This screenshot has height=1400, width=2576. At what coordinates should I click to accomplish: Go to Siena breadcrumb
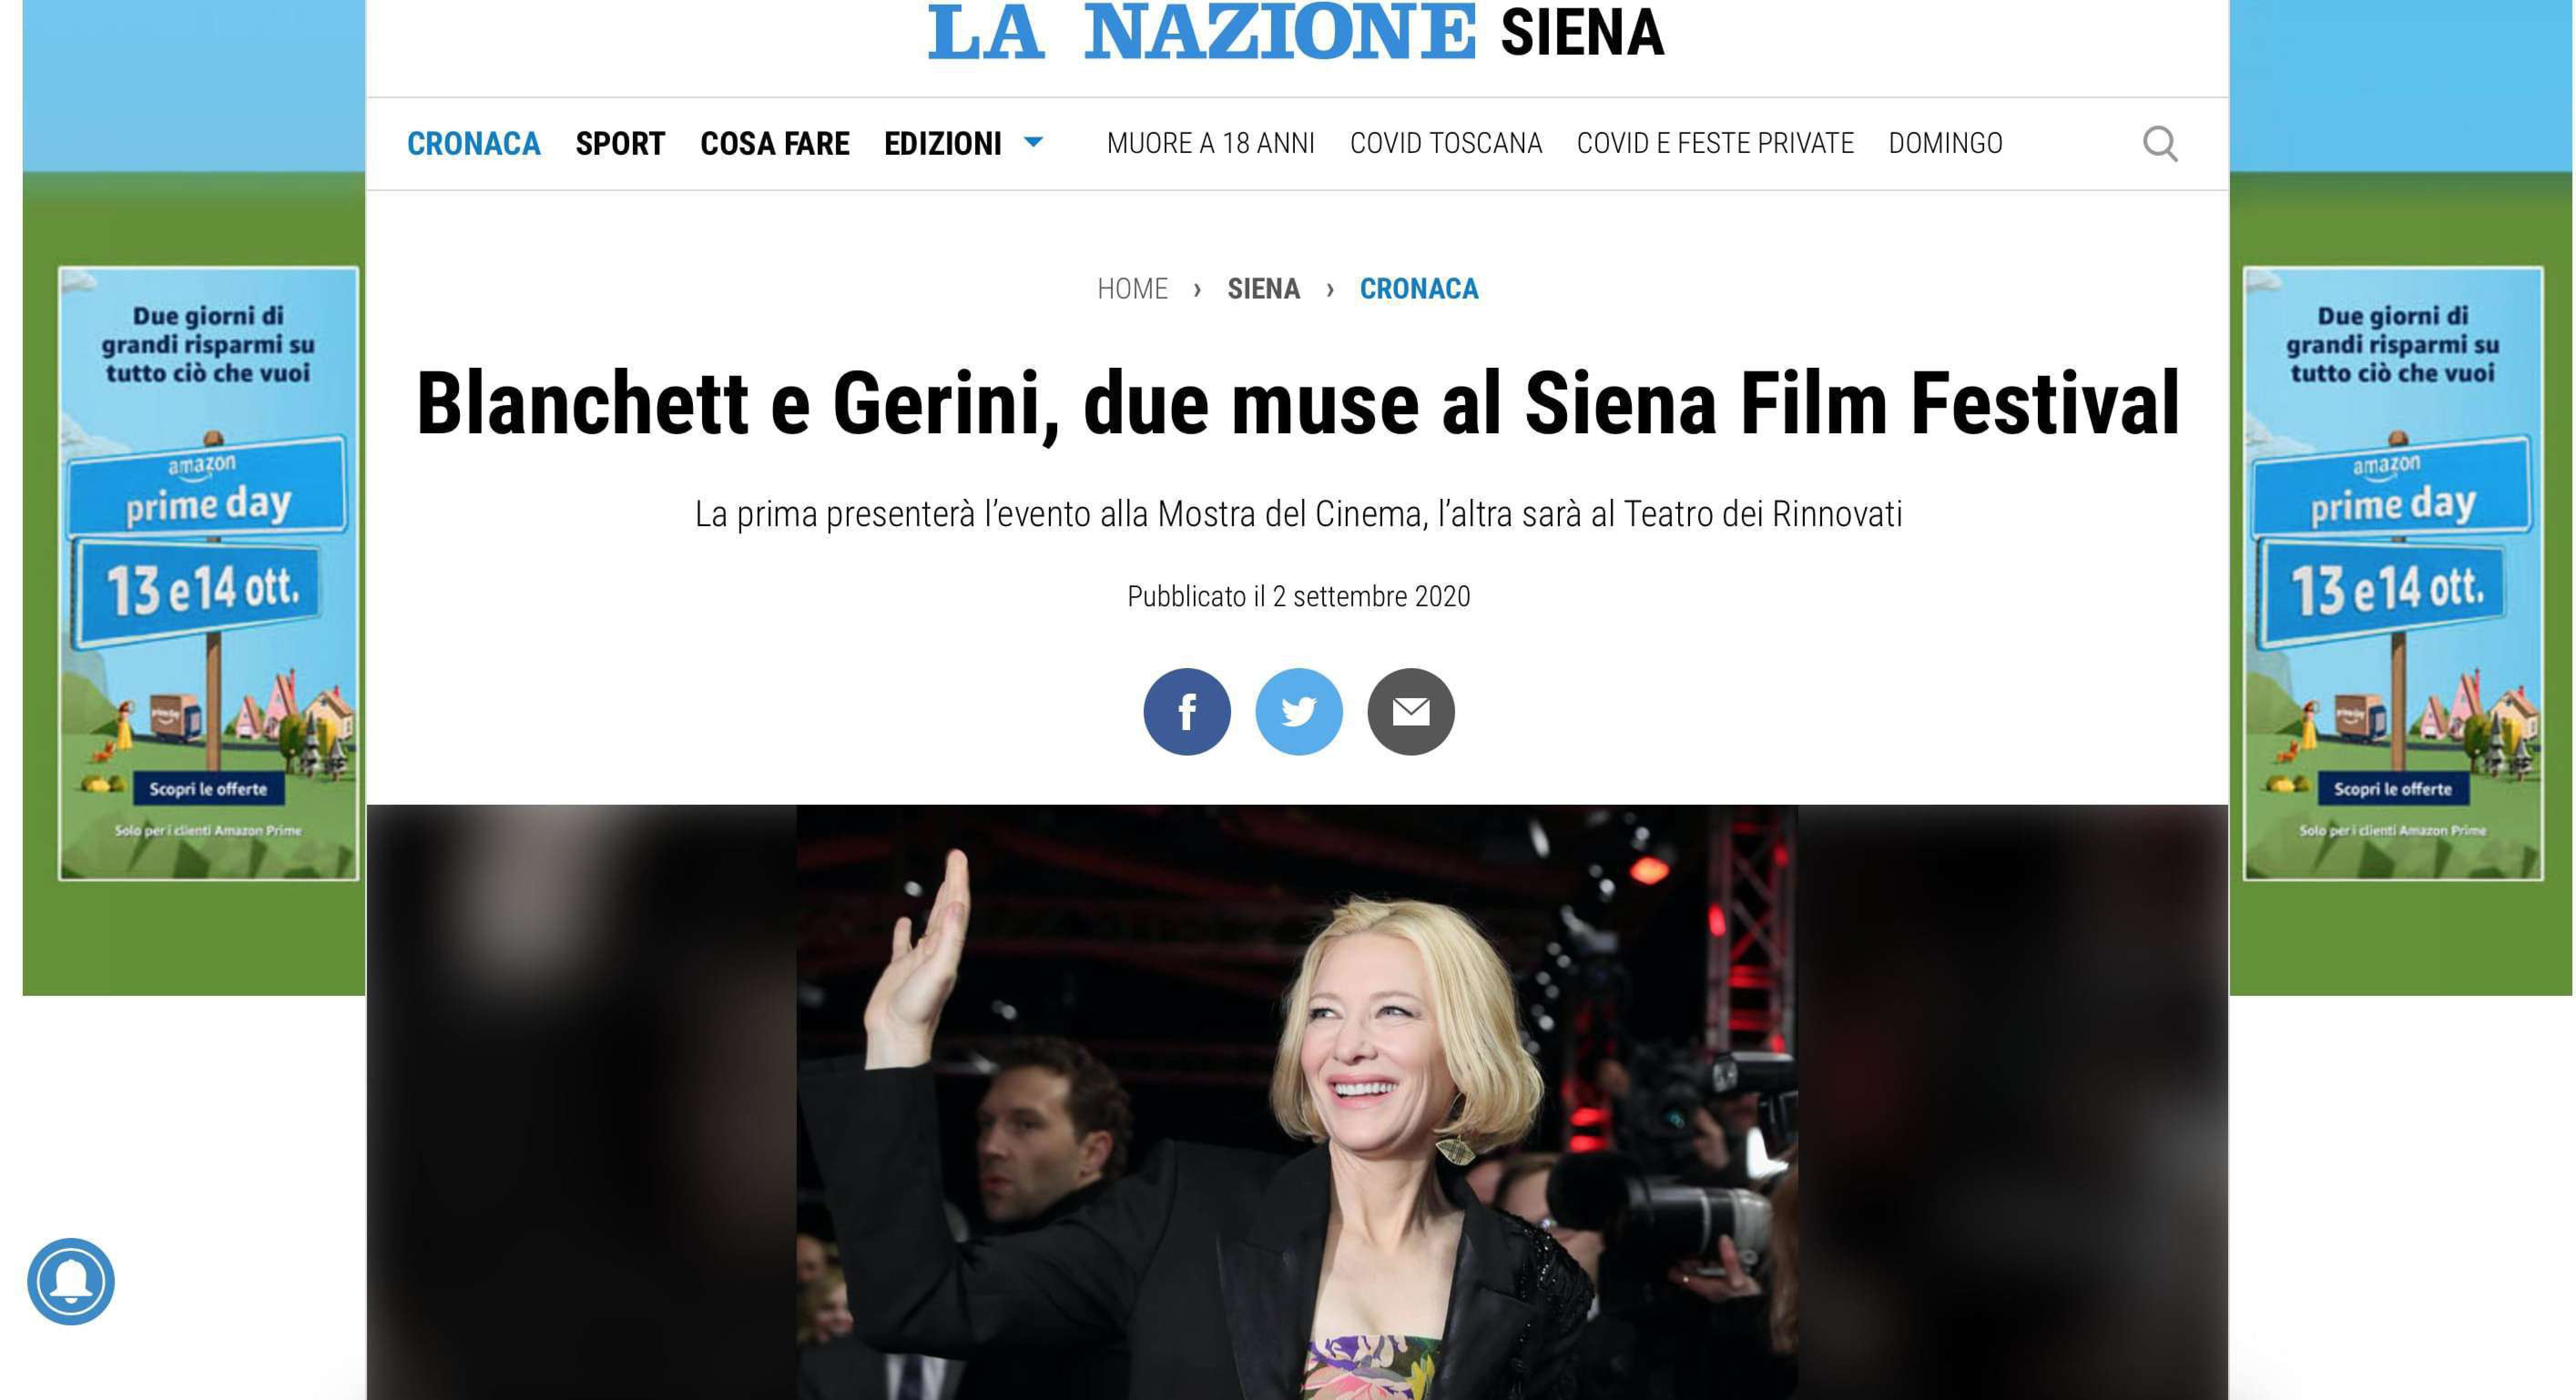[1264, 289]
